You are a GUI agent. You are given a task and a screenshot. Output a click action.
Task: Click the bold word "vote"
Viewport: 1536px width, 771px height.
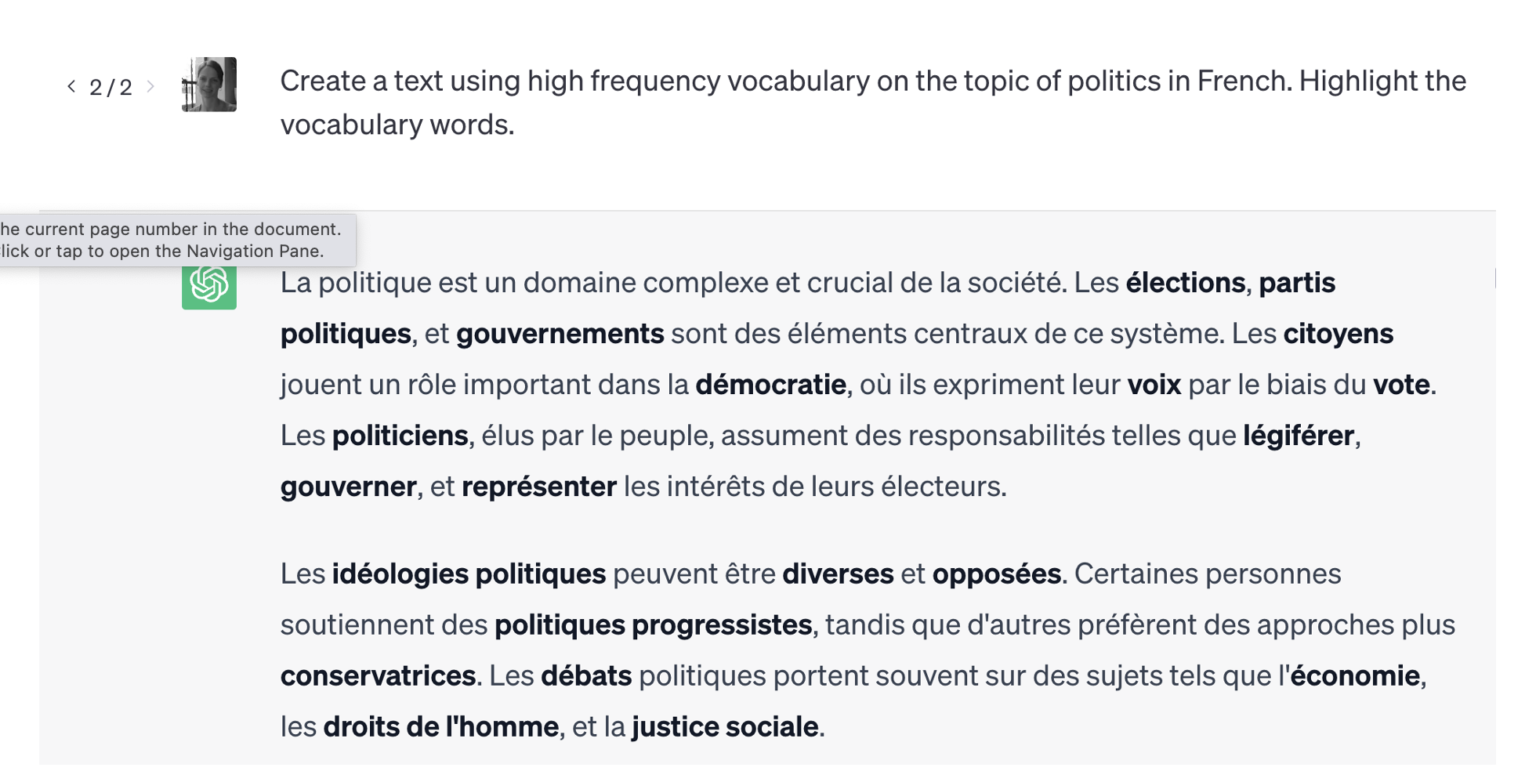1401,385
